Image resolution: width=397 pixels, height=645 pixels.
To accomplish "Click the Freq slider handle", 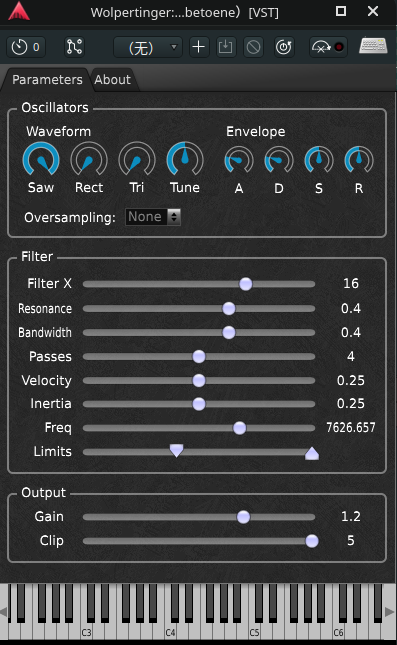I will [239, 428].
